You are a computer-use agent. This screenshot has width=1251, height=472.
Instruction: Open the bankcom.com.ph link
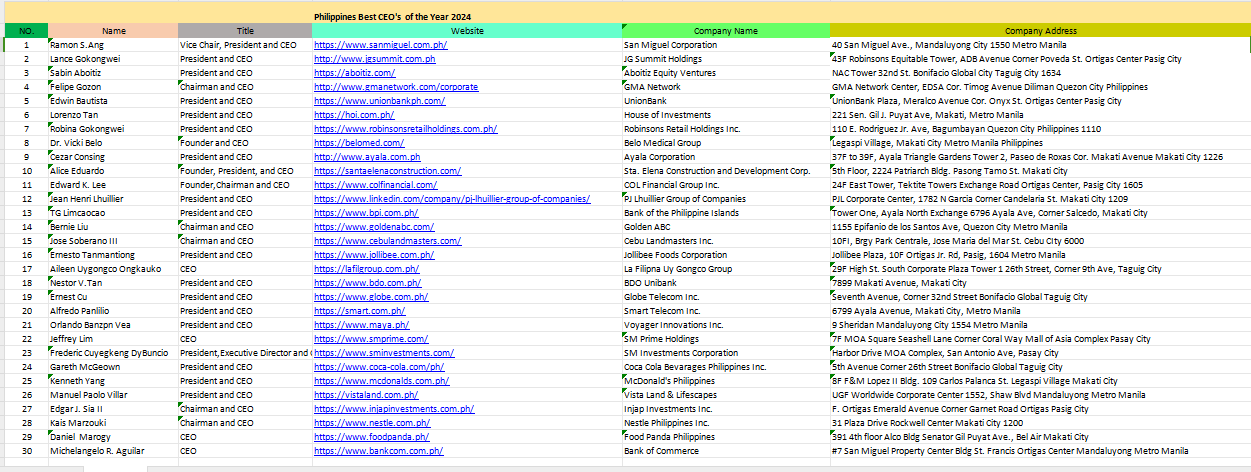[x=378, y=451]
